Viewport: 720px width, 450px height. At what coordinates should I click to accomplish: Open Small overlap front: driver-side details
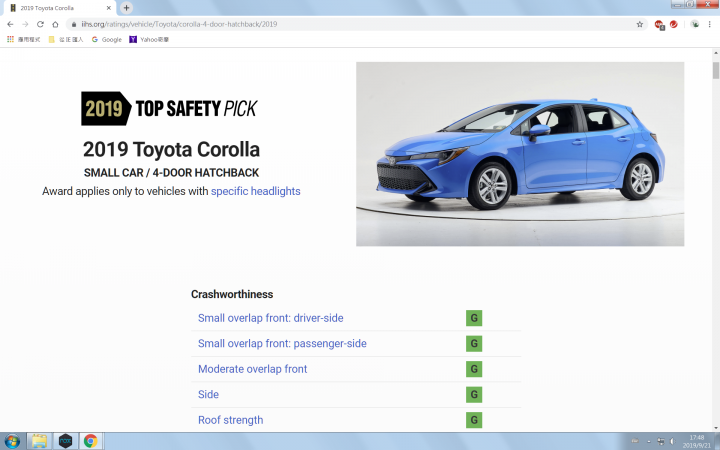[270, 318]
